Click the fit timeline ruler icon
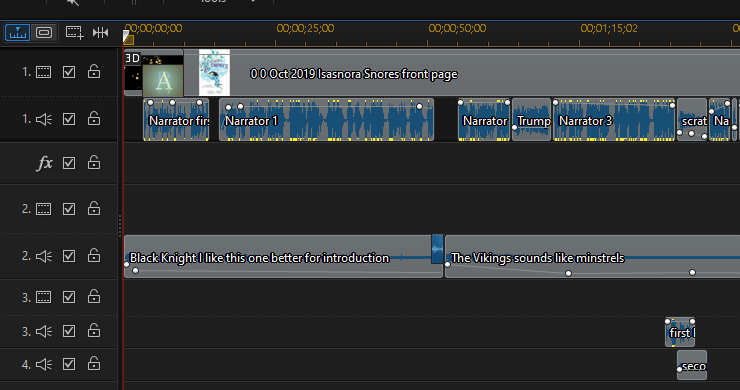 [x=101, y=33]
